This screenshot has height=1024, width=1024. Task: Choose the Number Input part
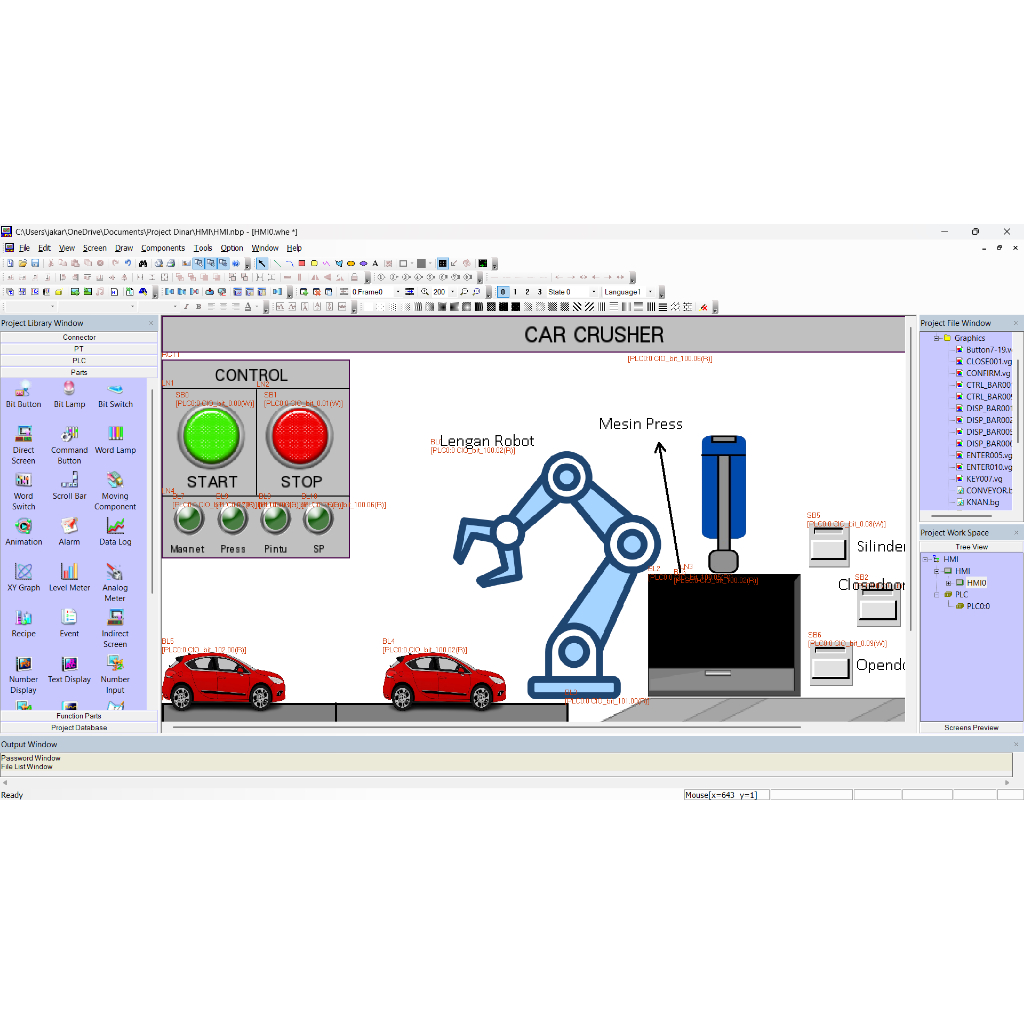[115, 672]
